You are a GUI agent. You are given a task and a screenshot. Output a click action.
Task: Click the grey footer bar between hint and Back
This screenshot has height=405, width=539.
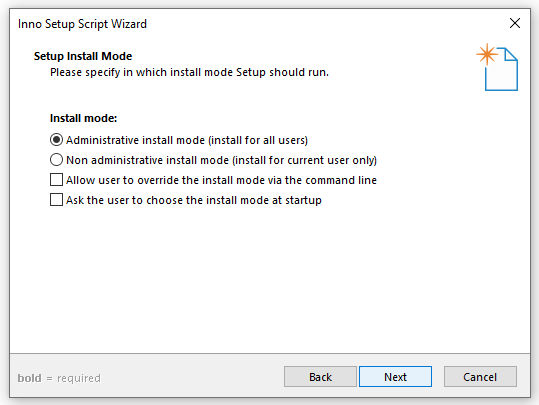(x=192, y=377)
